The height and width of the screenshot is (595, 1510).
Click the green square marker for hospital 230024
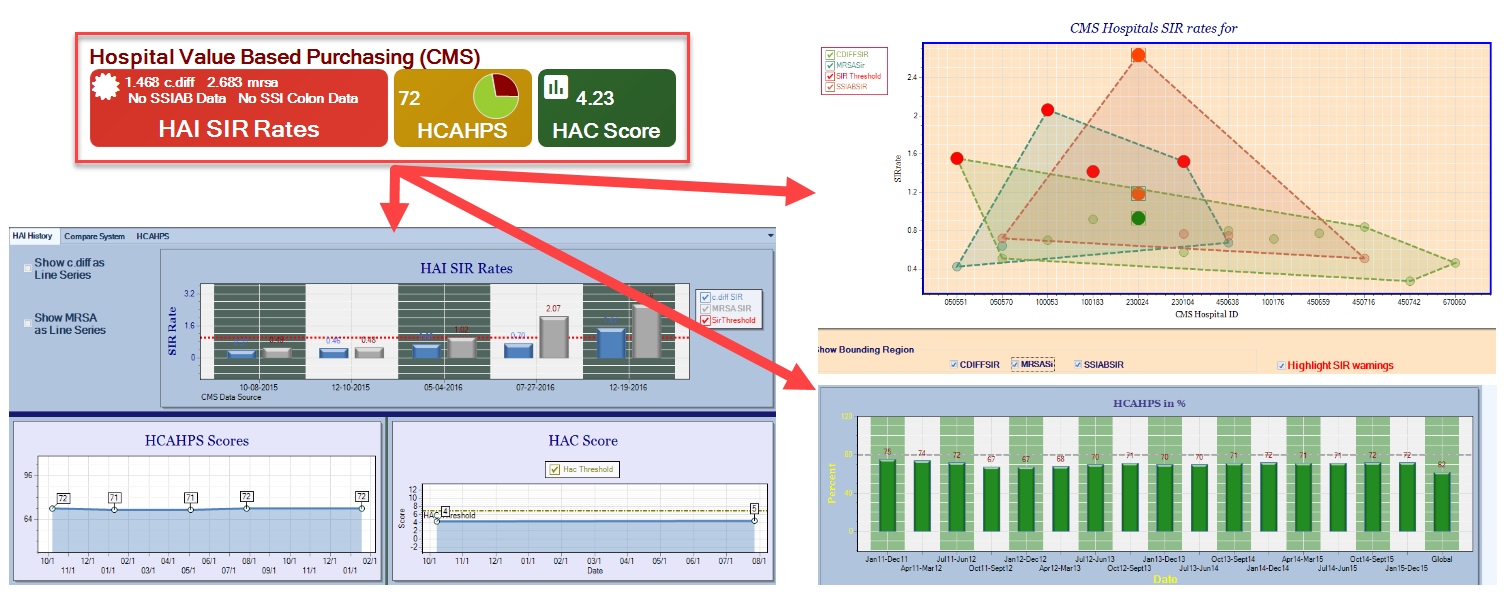[1138, 218]
